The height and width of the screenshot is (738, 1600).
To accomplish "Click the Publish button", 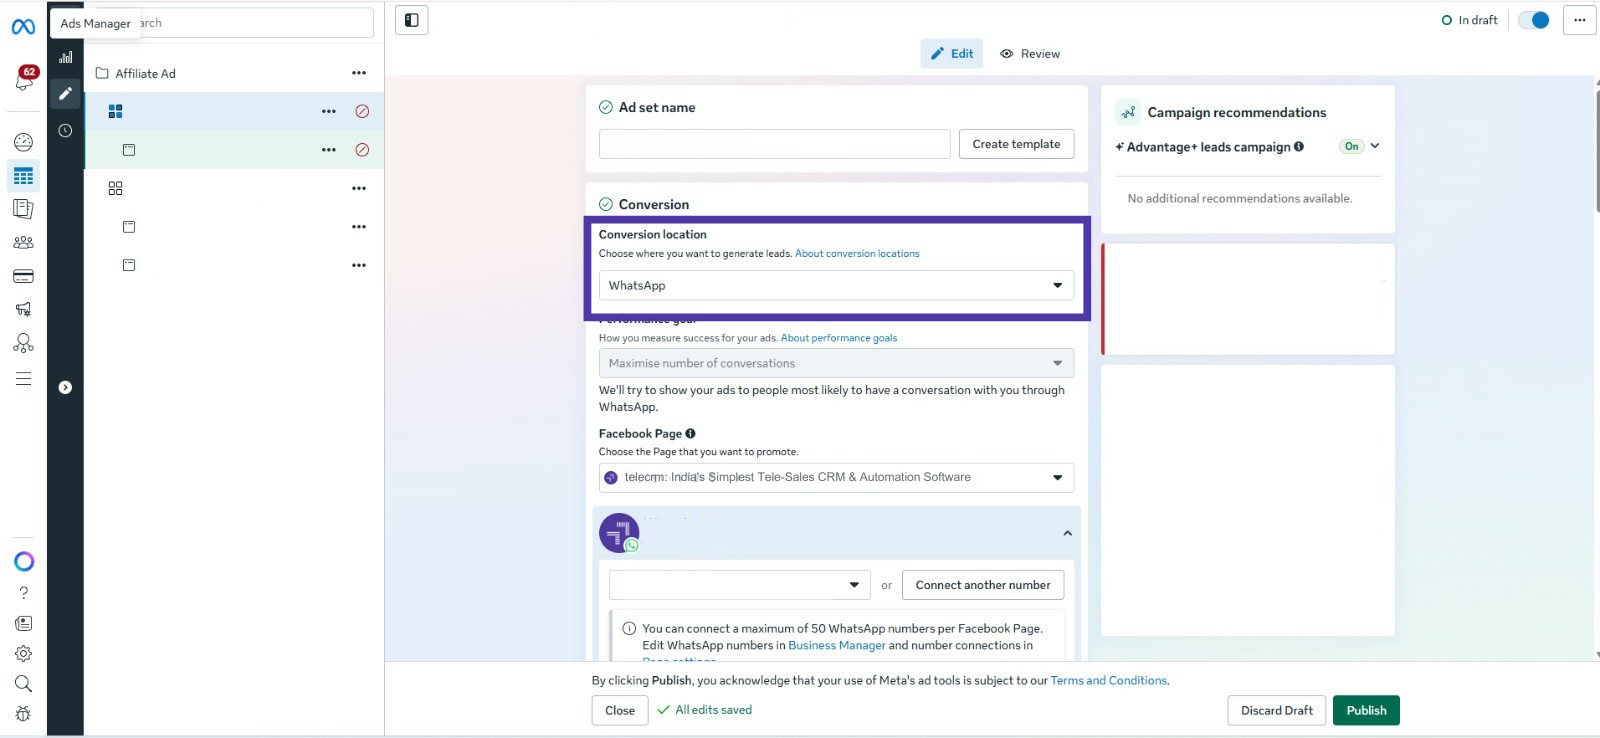I will click(1366, 711).
